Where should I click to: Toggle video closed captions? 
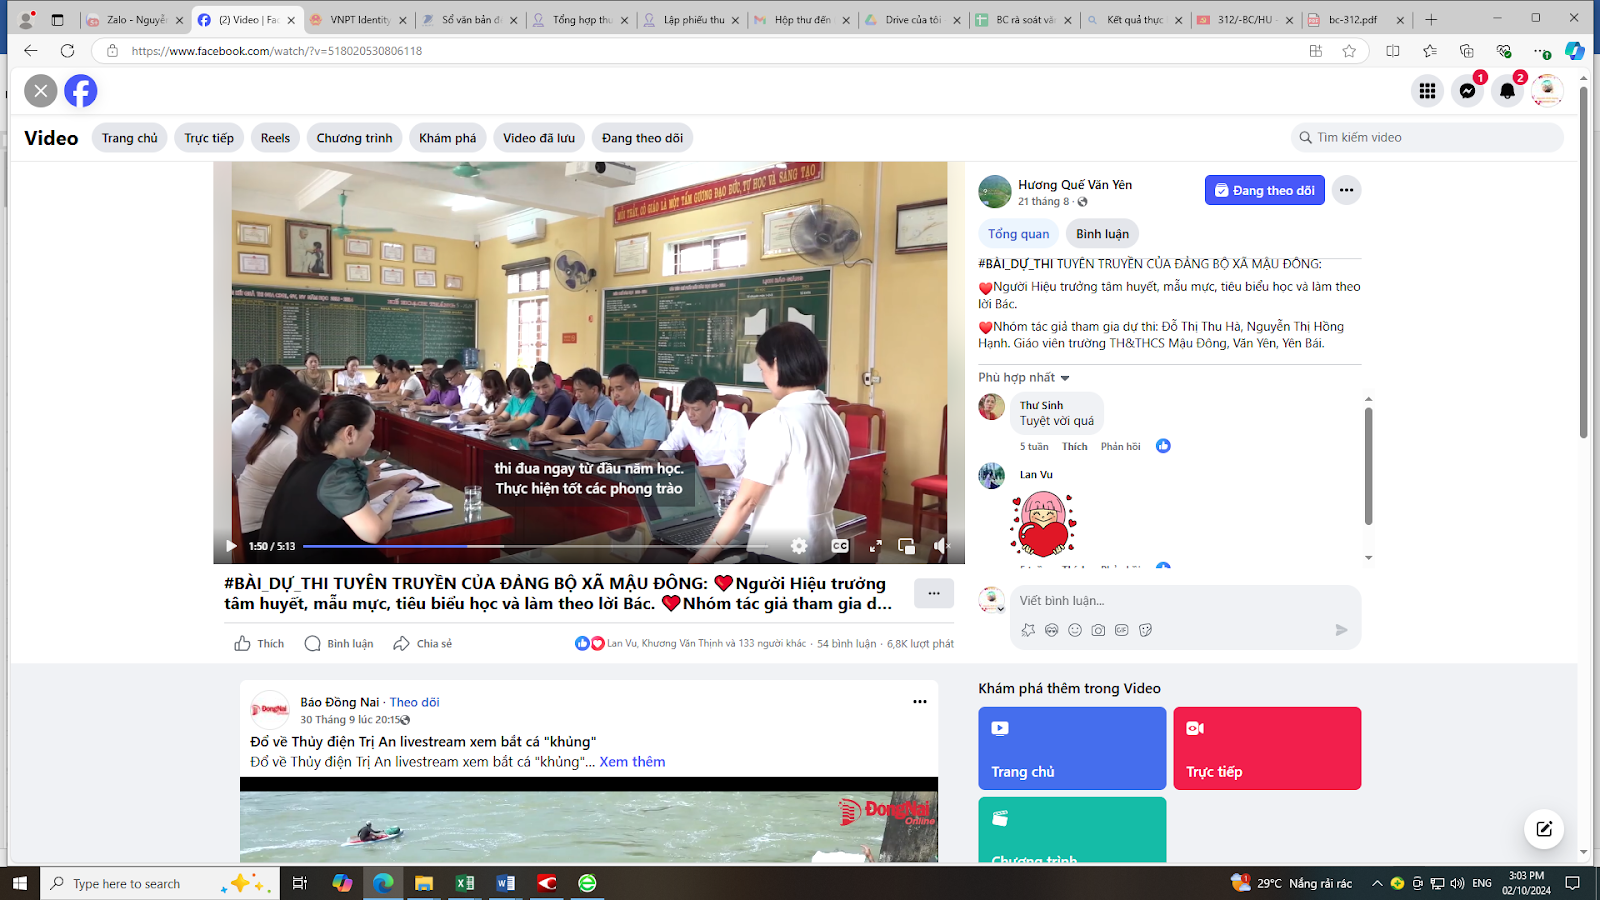(840, 546)
